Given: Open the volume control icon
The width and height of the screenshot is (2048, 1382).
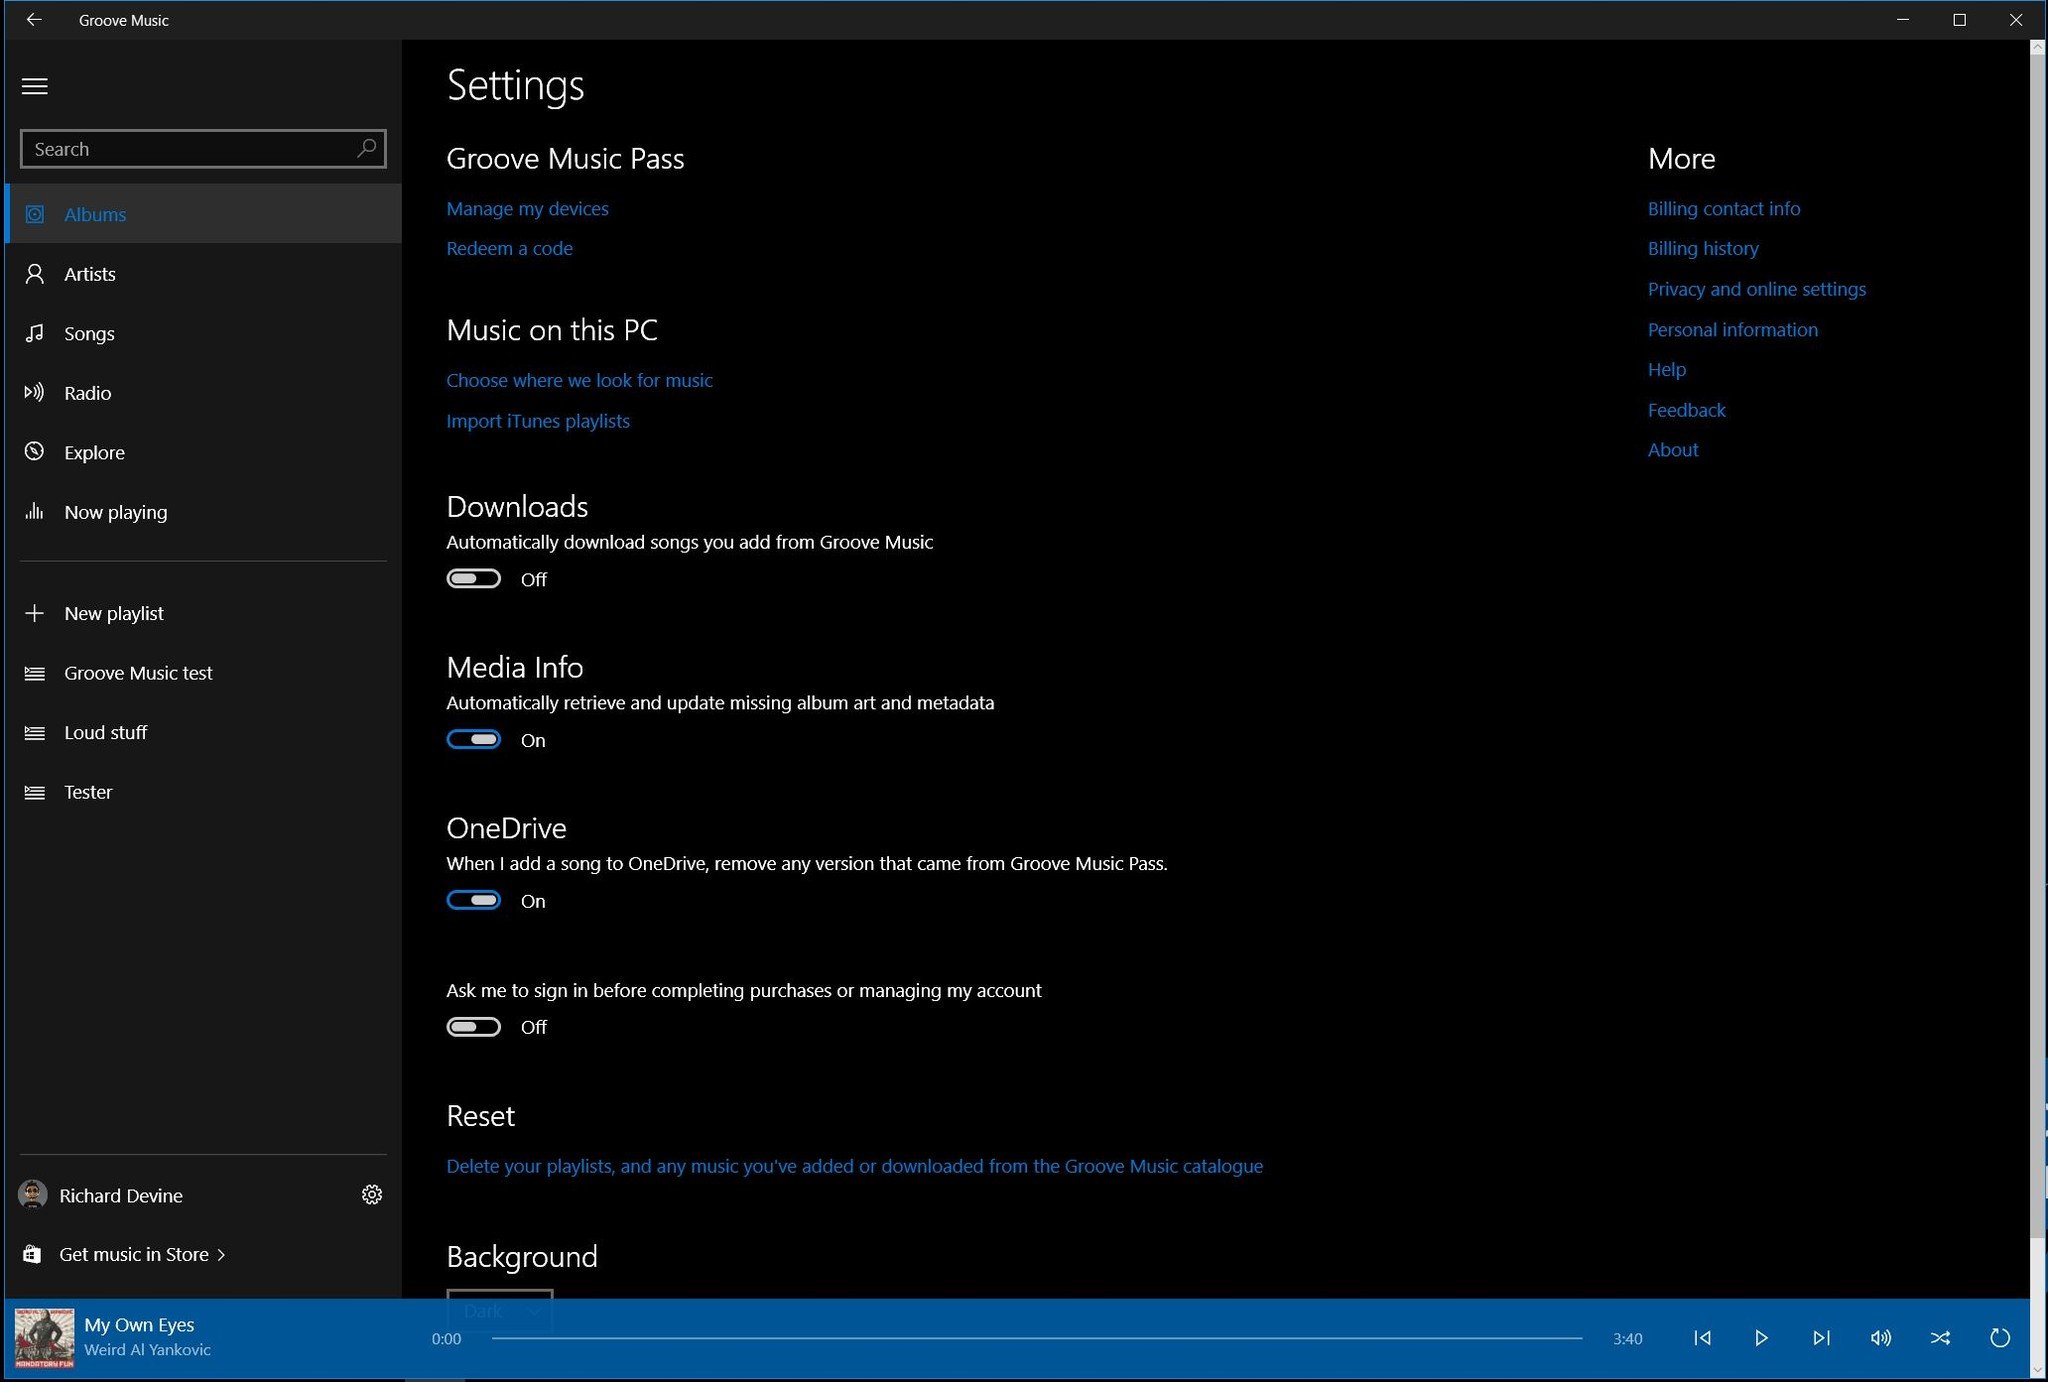Looking at the screenshot, I should [x=1880, y=1338].
